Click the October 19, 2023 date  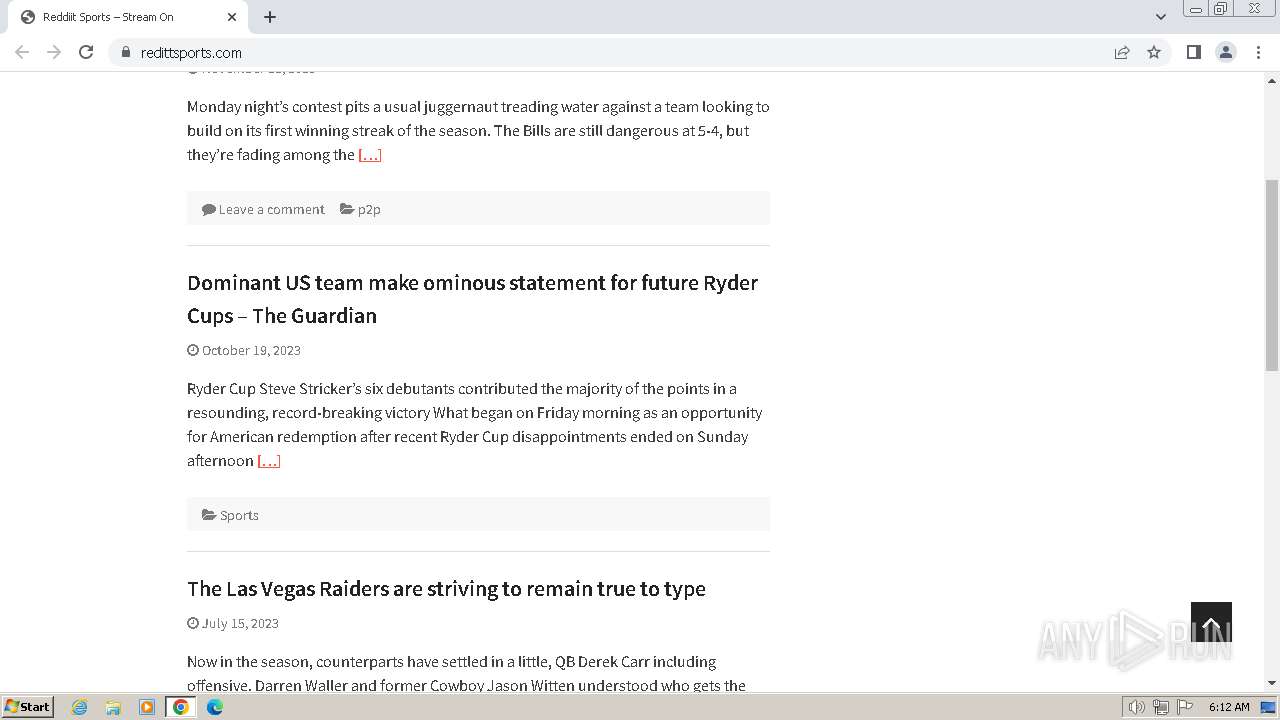tap(251, 350)
